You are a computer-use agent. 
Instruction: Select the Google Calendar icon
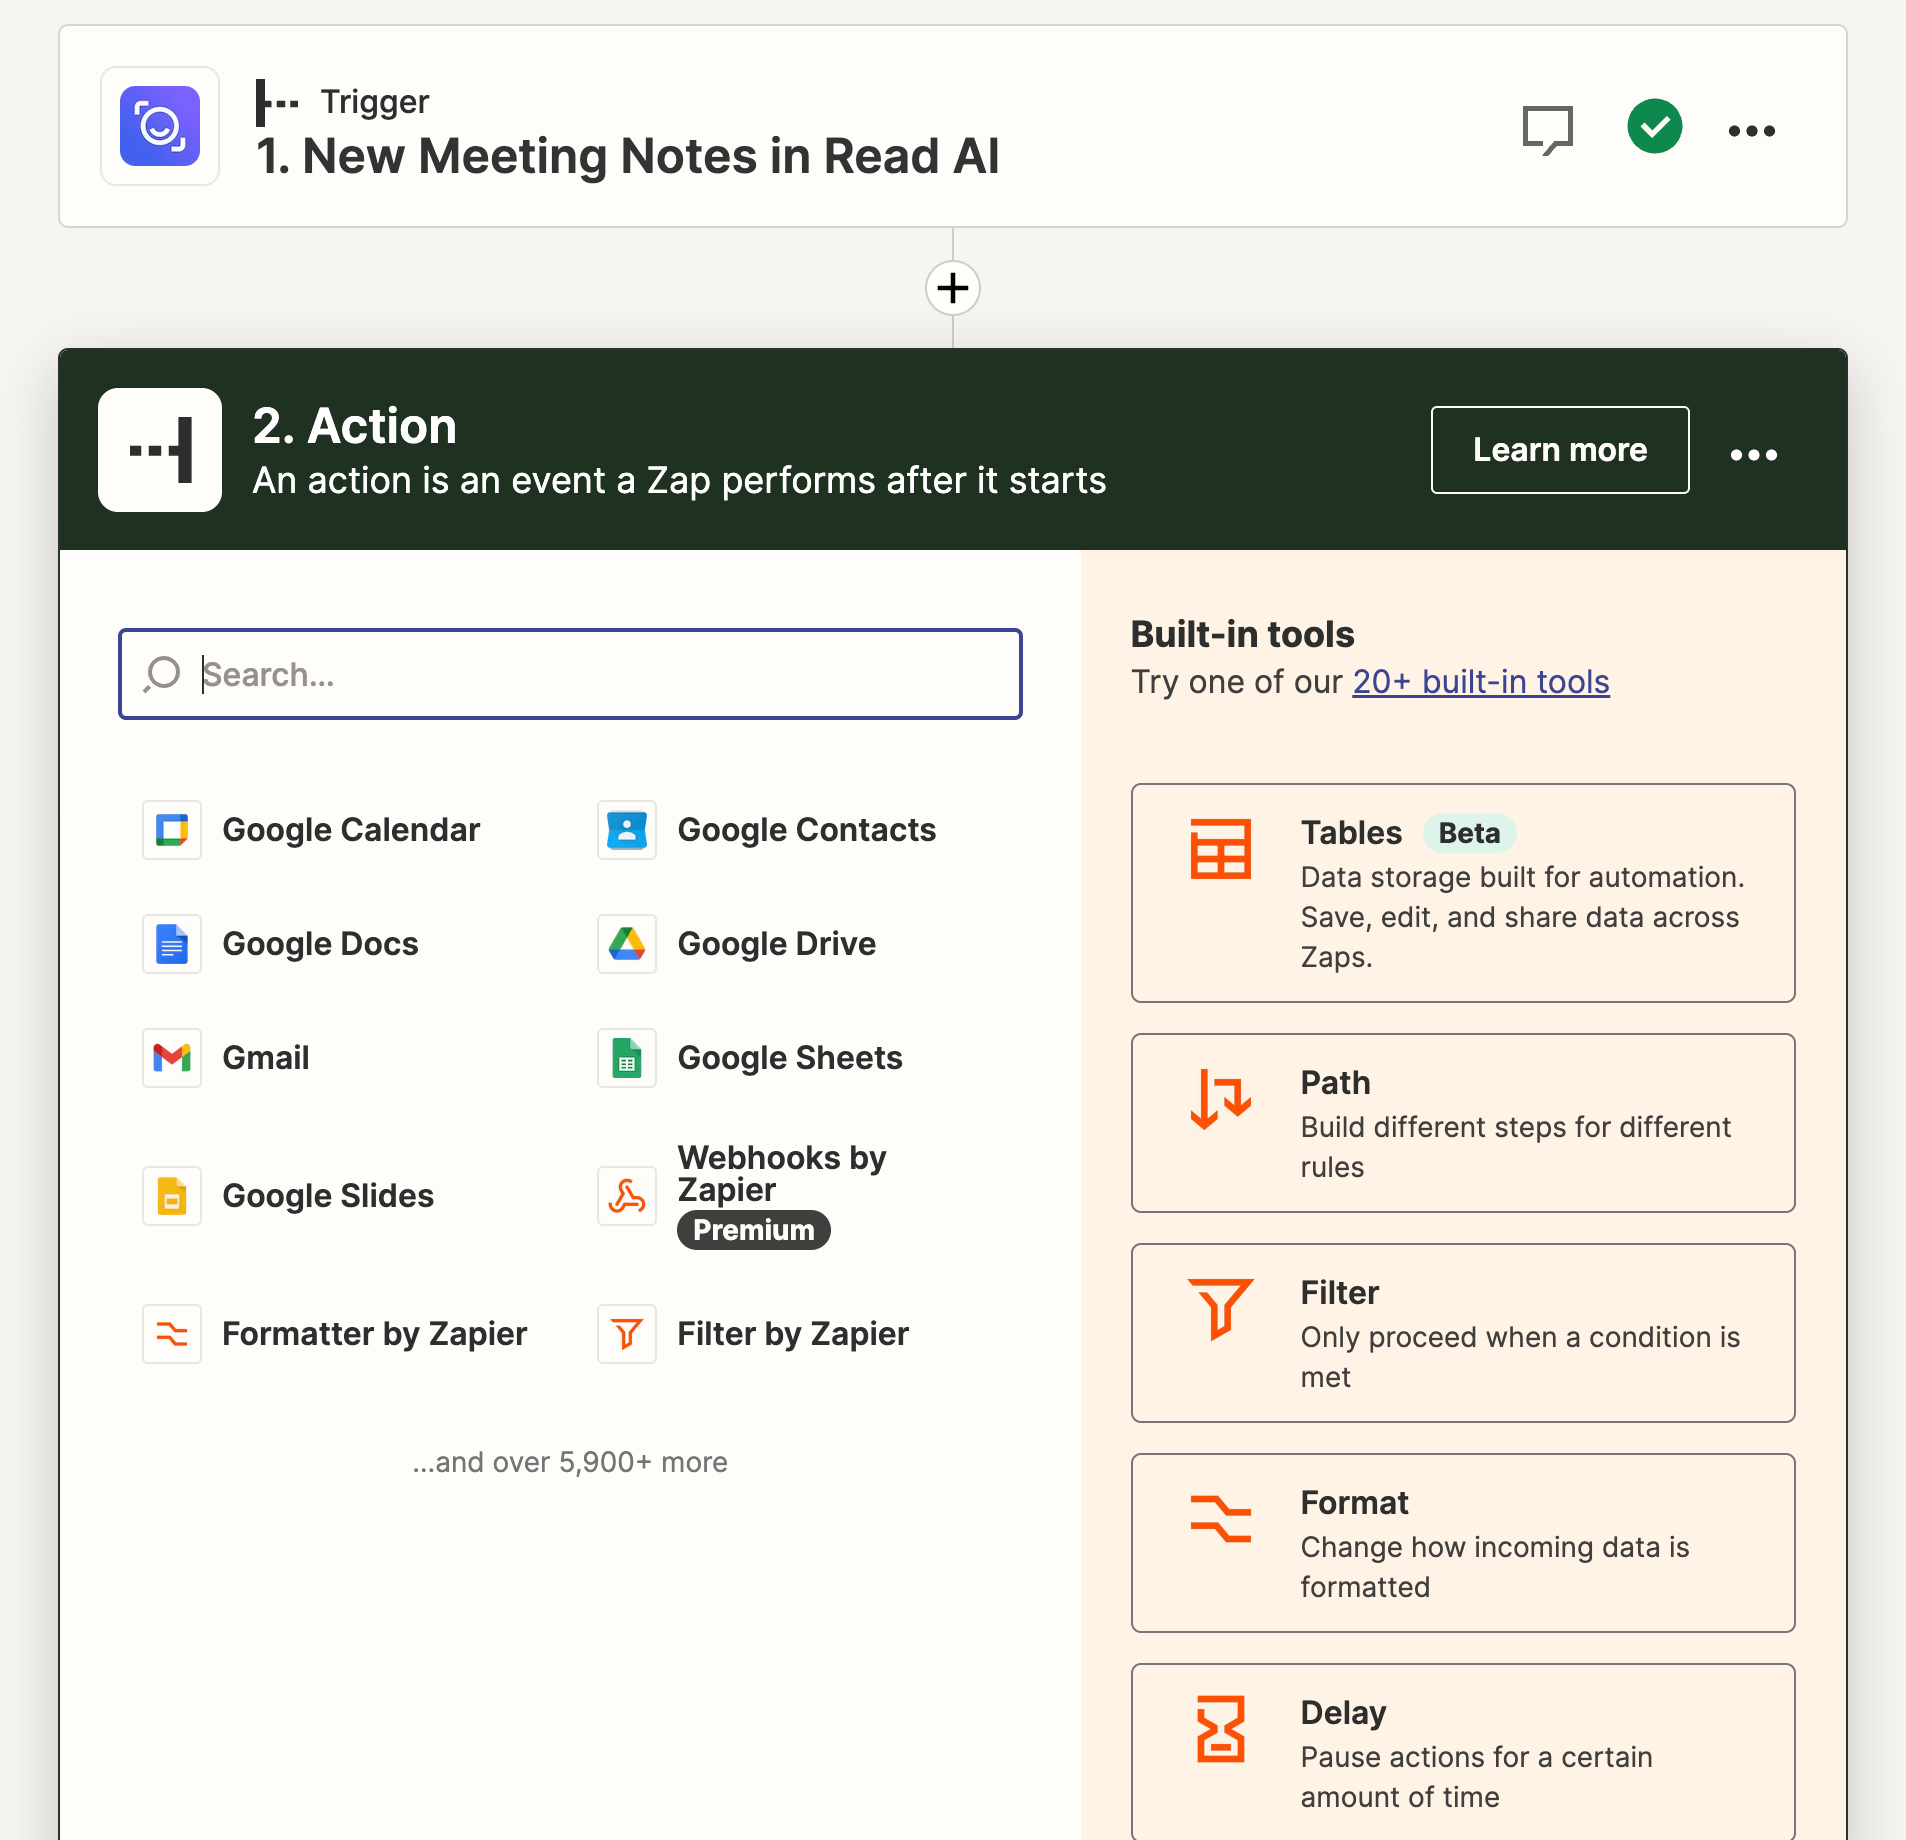point(172,830)
